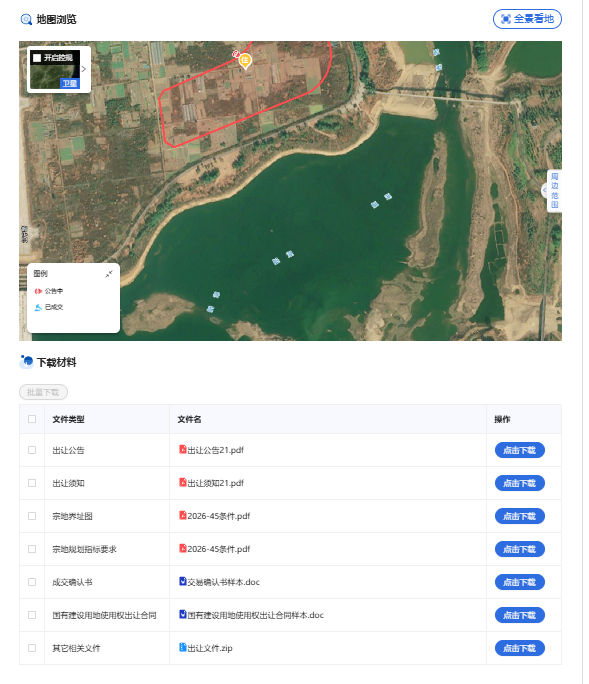Click the yellow 住 map marker pin
Viewport: 589px width, 684px height.
point(245,60)
